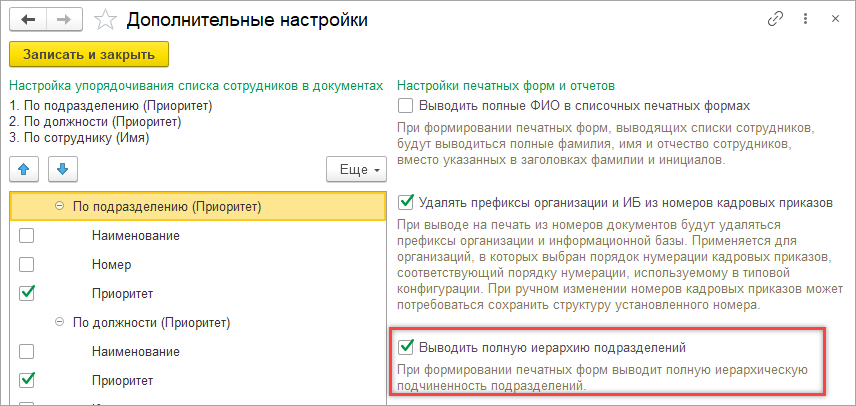Viewport: 856px width, 406px height.
Task: Click '2. По должности (Приоритет)' summary line
Action: tap(96, 122)
